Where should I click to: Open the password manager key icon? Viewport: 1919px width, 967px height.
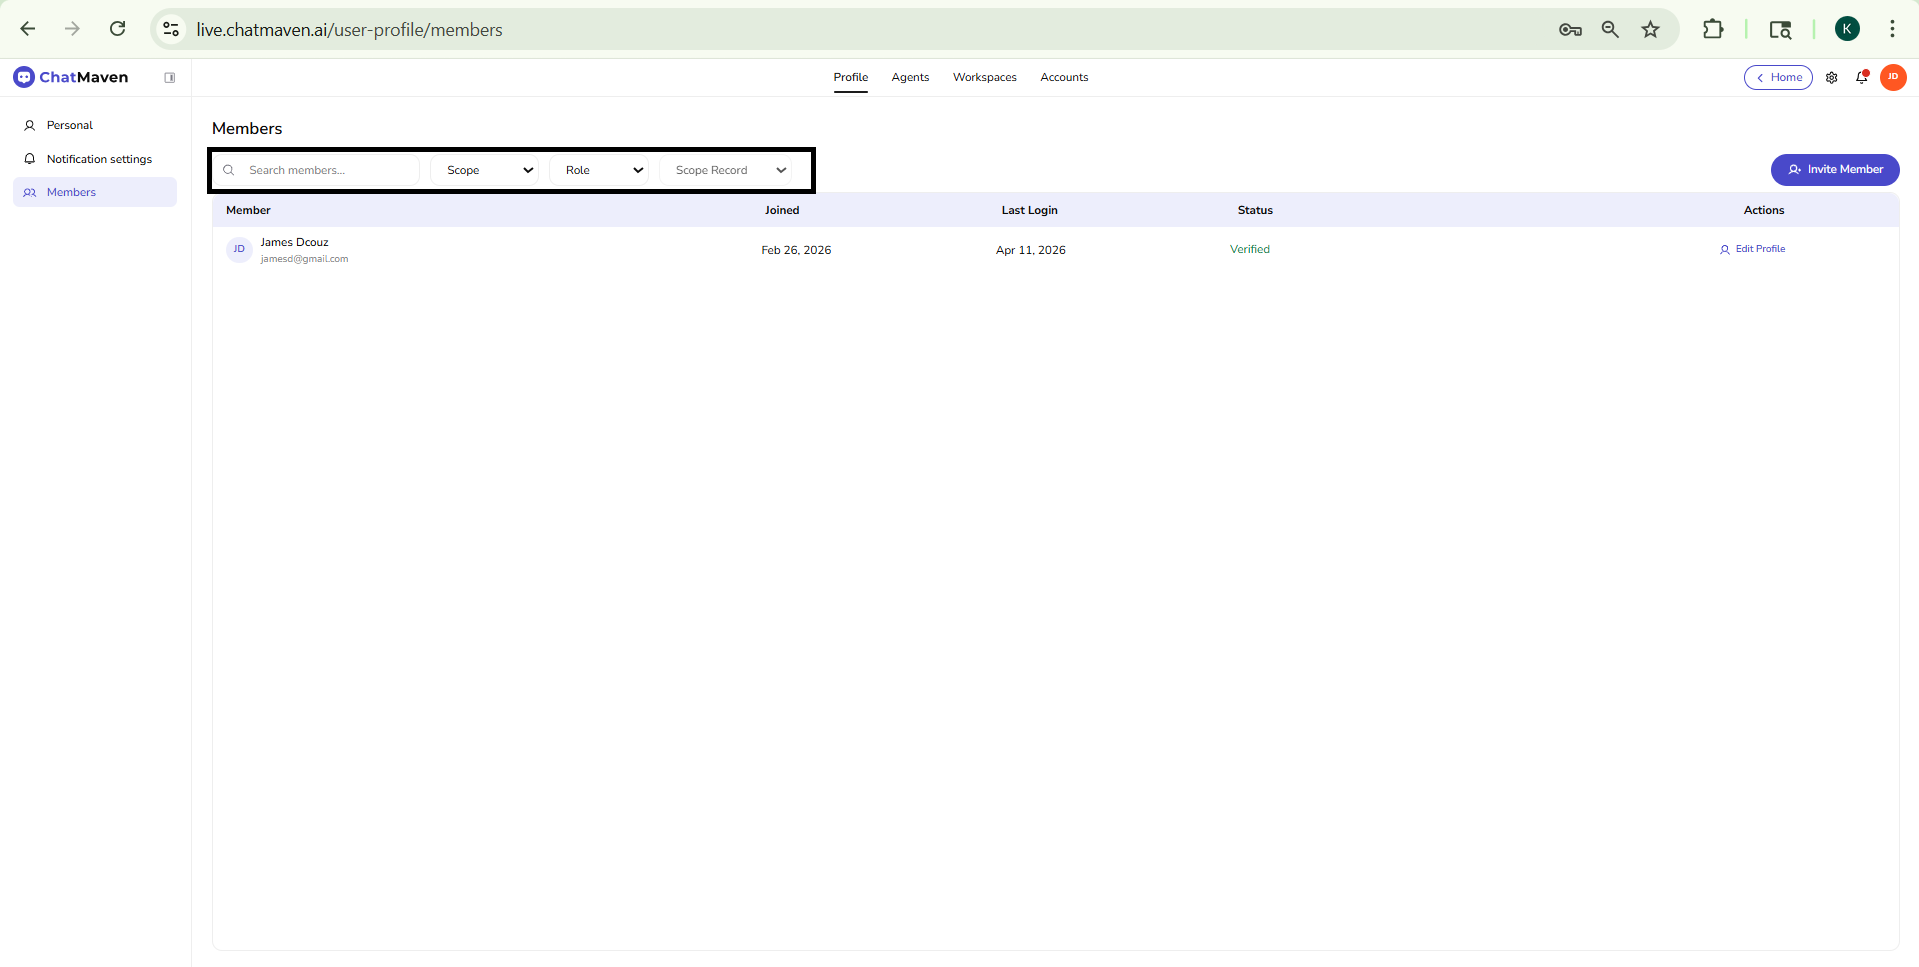click(1569, 30)
